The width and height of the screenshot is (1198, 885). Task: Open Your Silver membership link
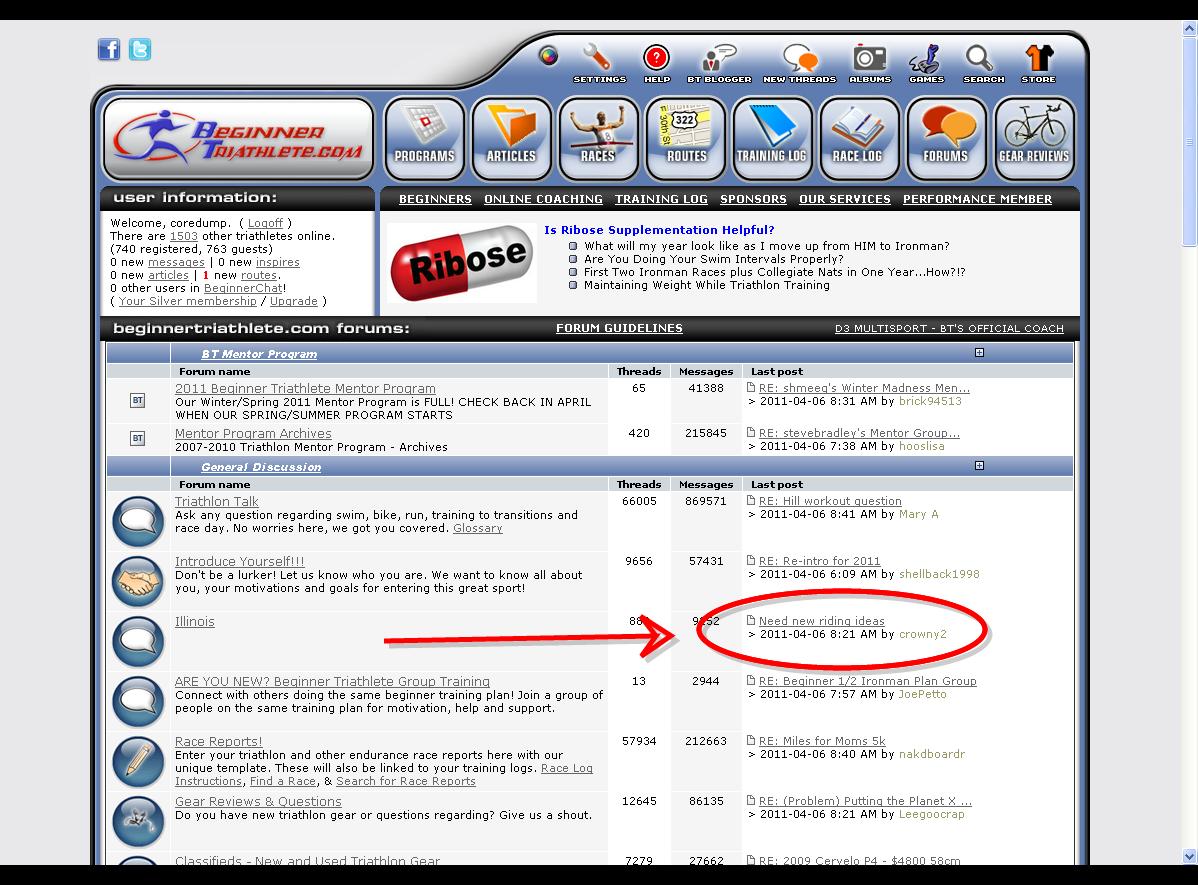click(187, 301)
